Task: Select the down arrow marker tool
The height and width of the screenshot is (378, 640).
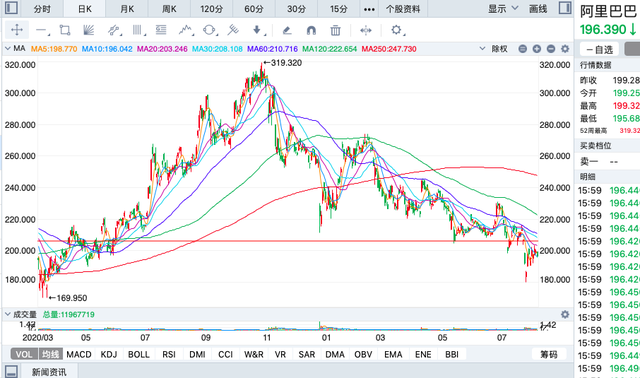Action: (x=257, y=30)
